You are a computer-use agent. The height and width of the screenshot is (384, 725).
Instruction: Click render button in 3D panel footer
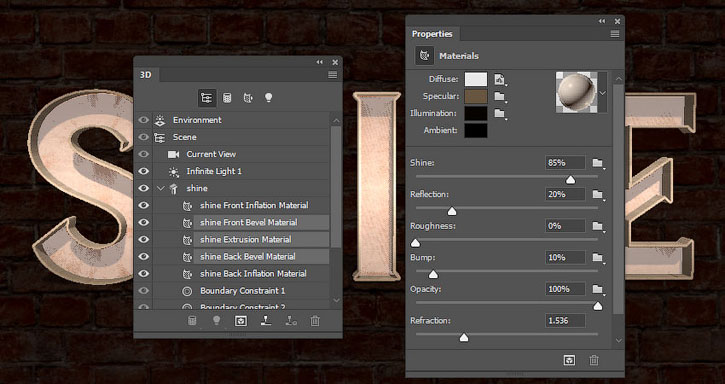point(241,321)
